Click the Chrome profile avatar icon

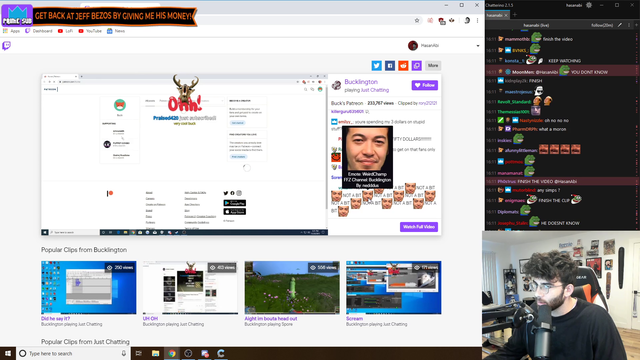point(467,20)
